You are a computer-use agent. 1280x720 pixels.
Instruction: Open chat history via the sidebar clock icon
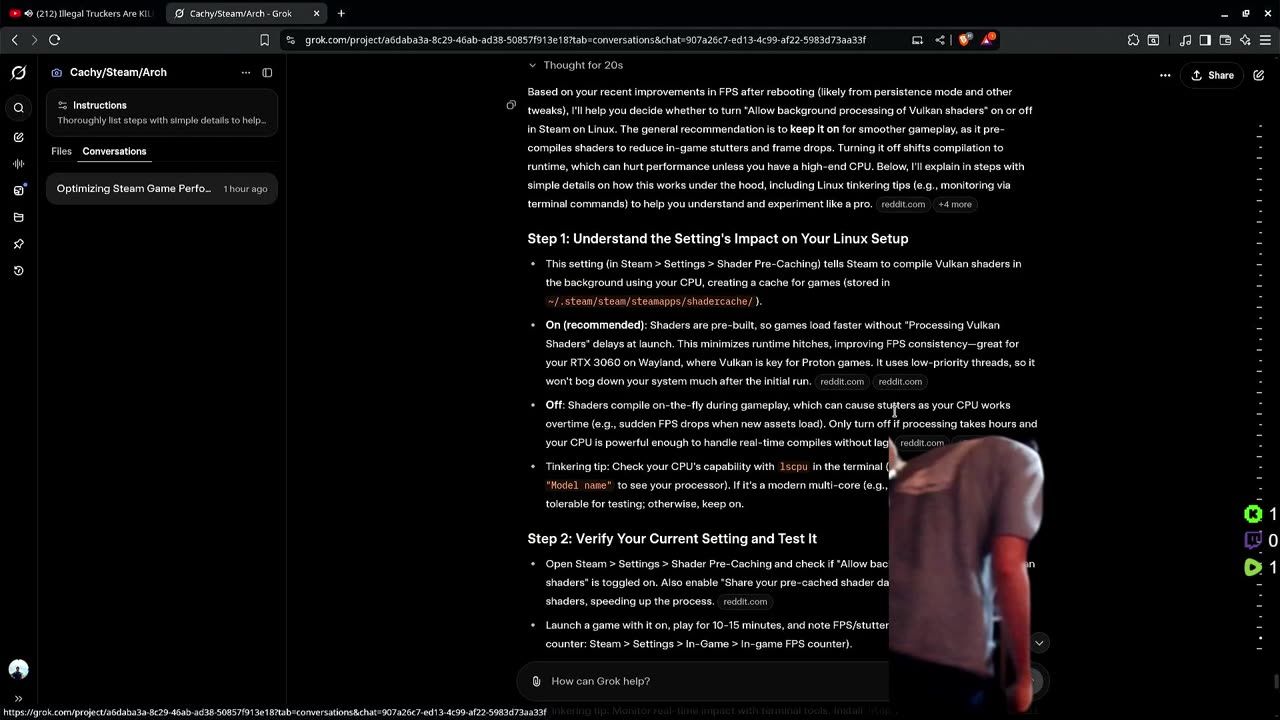pos(18,271)
